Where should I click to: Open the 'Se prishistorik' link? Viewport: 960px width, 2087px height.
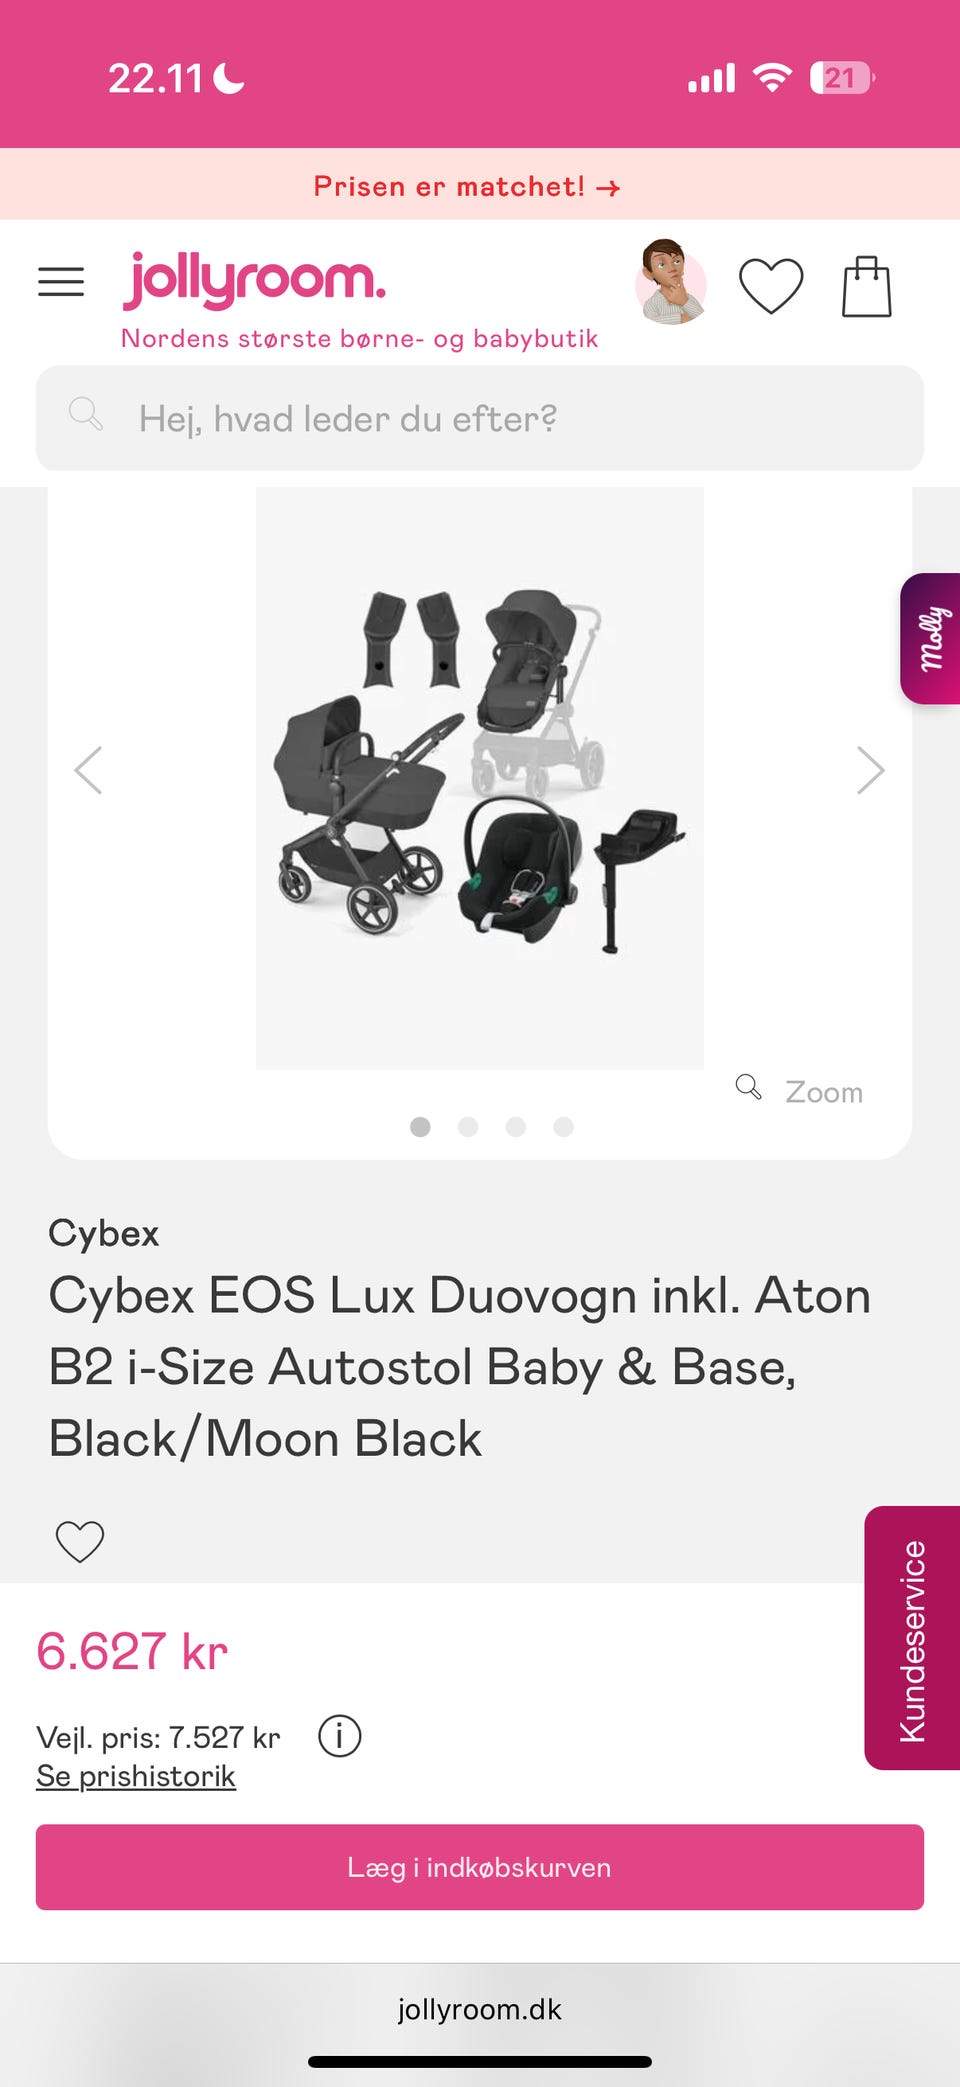pos(136,1776)
